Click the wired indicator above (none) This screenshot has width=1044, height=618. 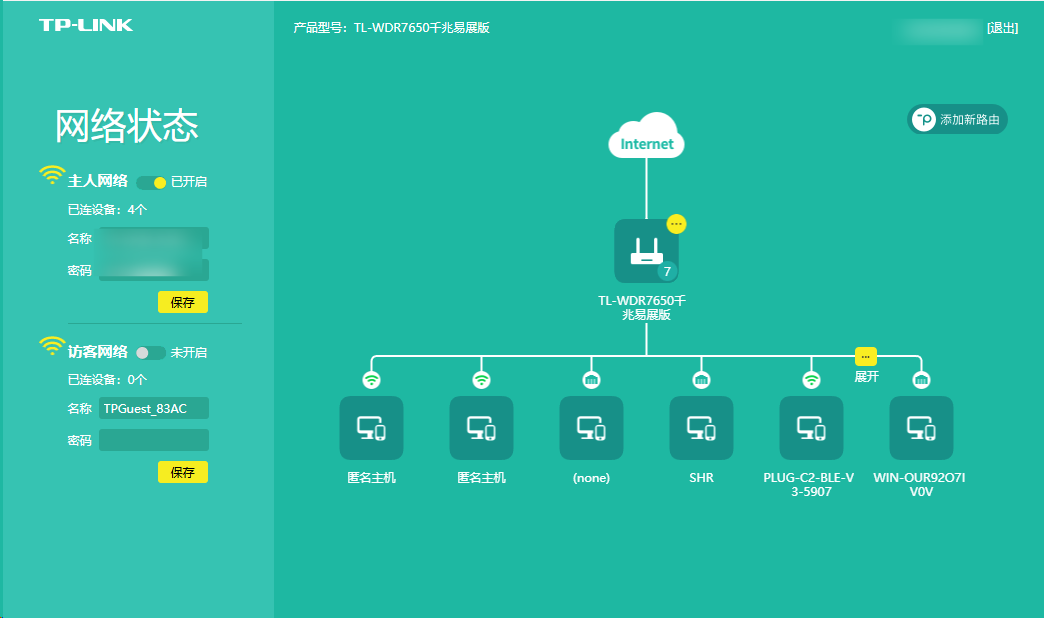[591, 380]
